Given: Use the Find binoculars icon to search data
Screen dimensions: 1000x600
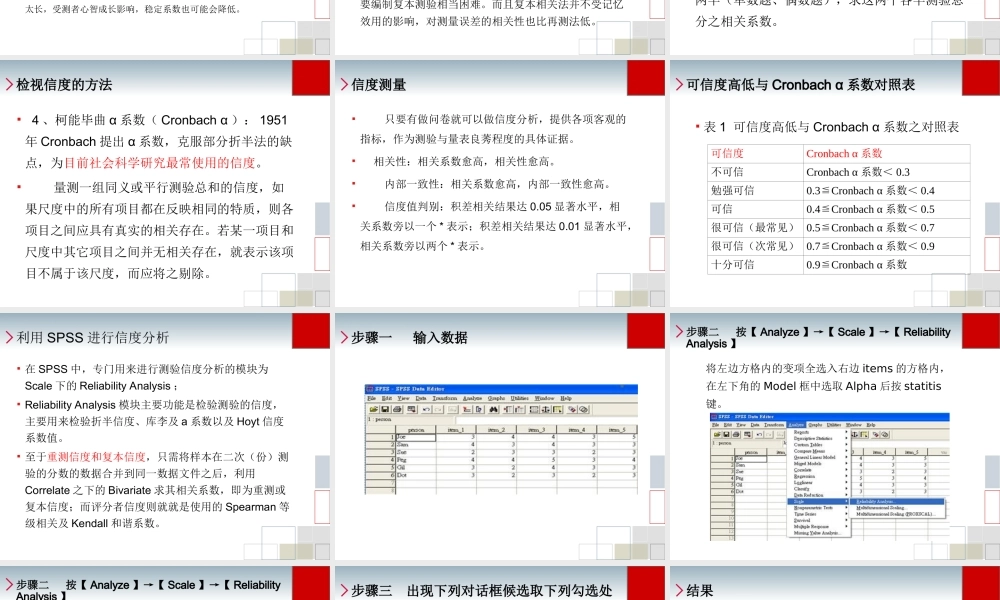Looking at the screenshot, I should point(493,409).
